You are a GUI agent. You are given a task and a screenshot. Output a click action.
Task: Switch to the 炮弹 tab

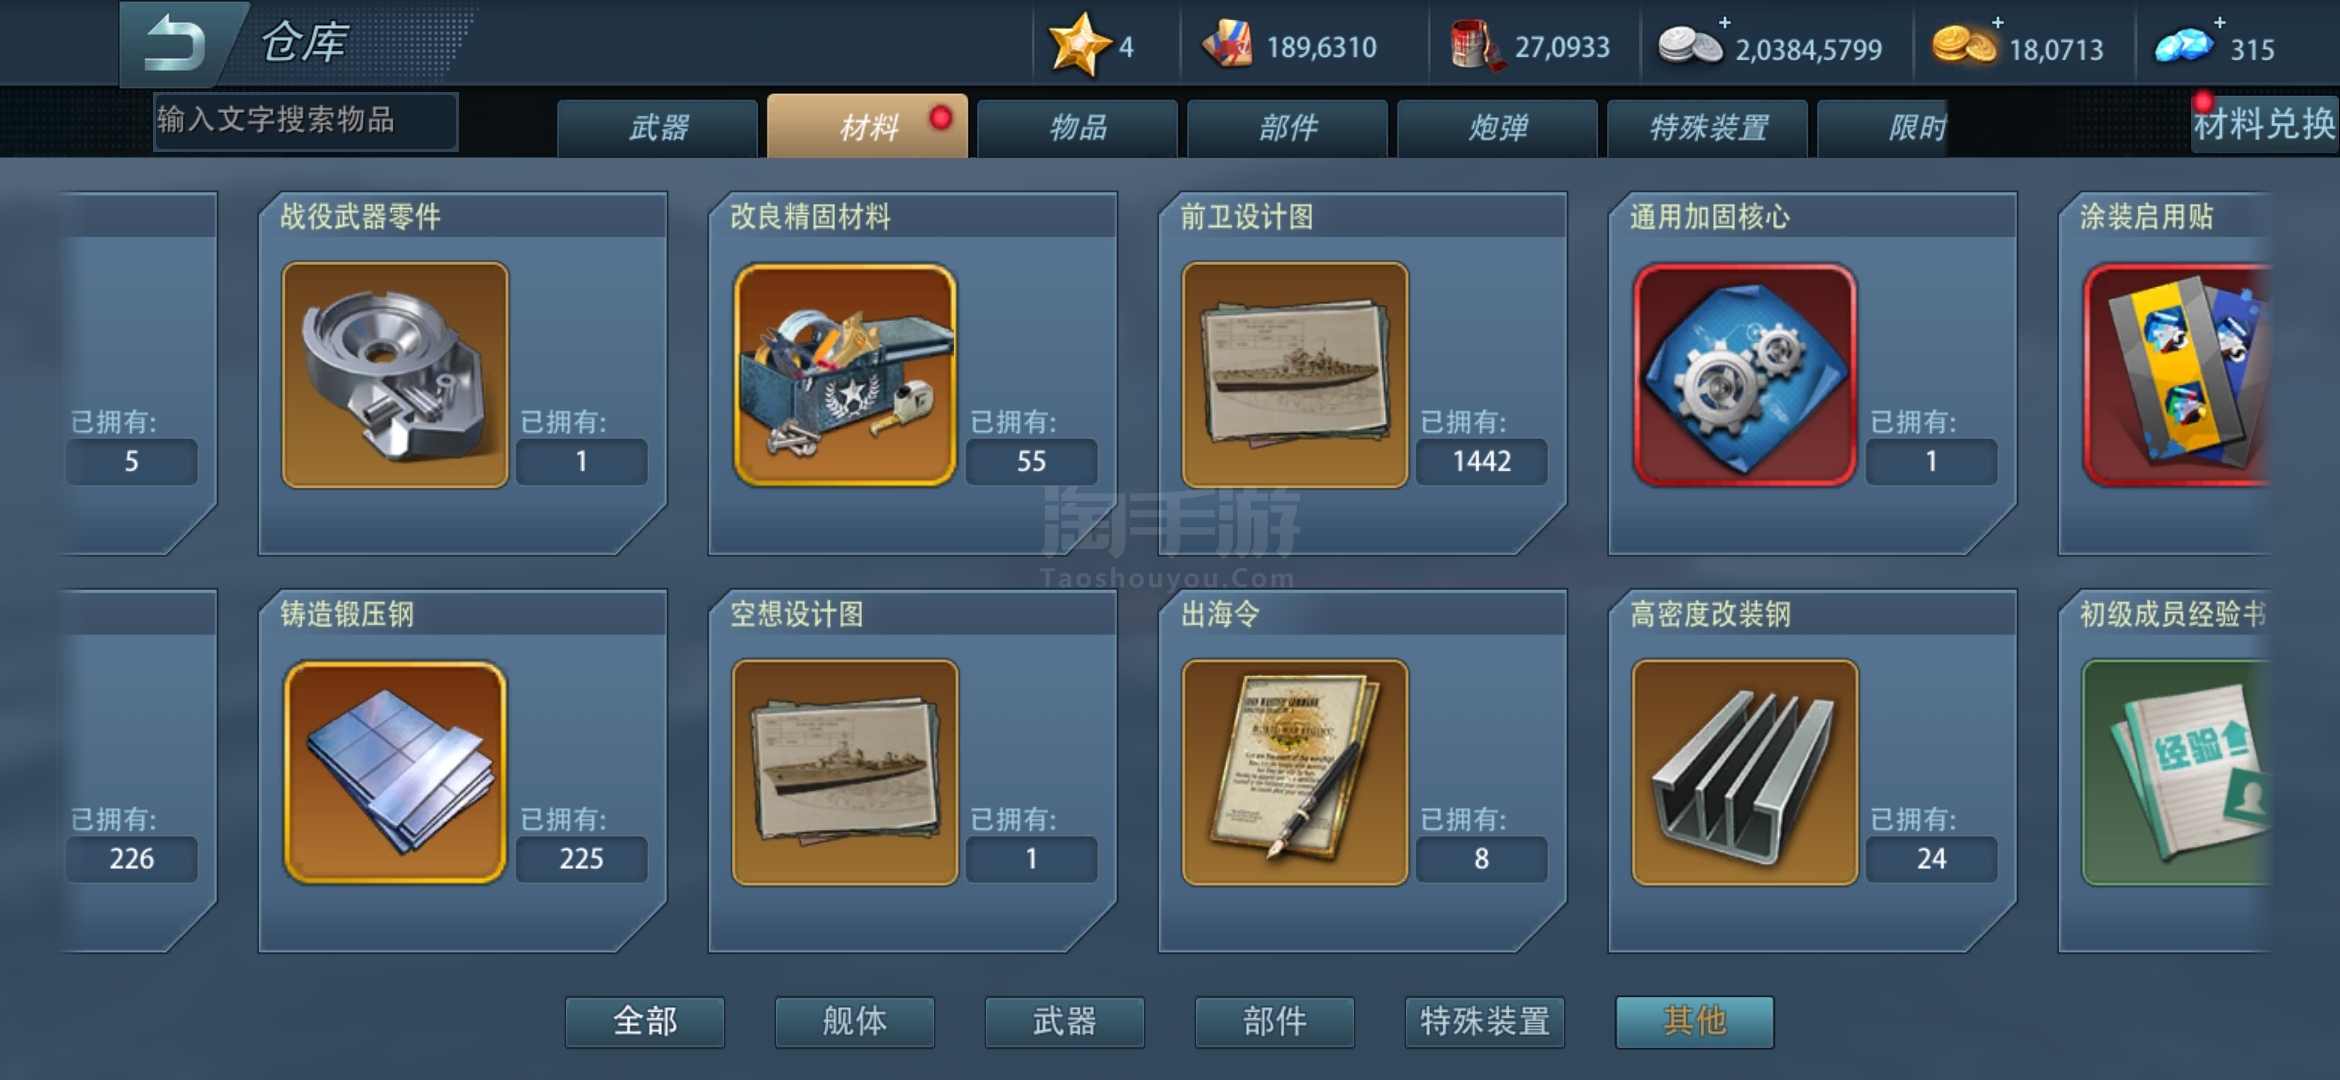click(1497, 128)
